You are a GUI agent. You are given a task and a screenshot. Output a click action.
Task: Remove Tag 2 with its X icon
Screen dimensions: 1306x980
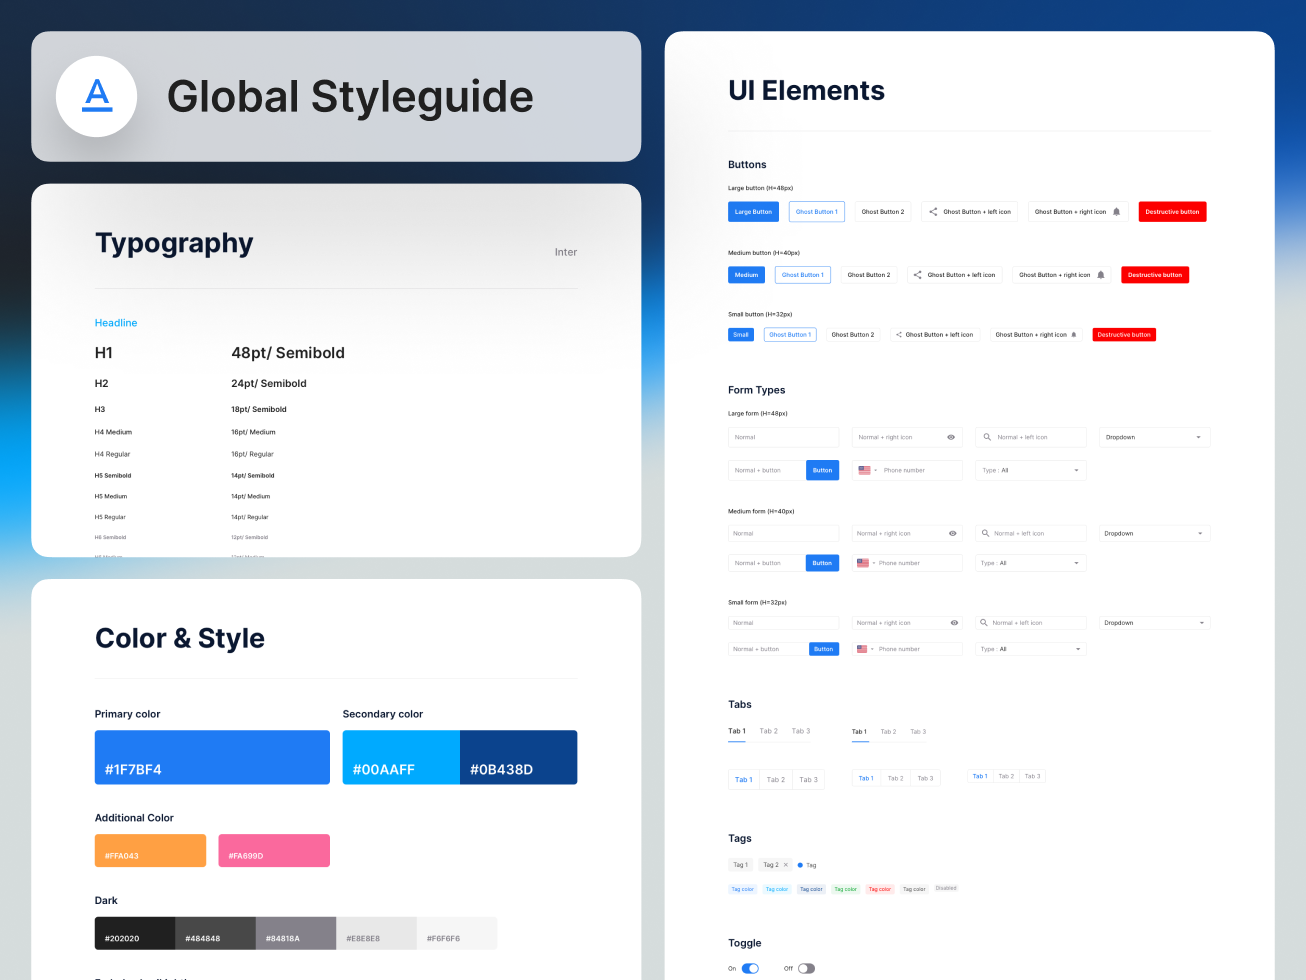click(x=785, y=865)
